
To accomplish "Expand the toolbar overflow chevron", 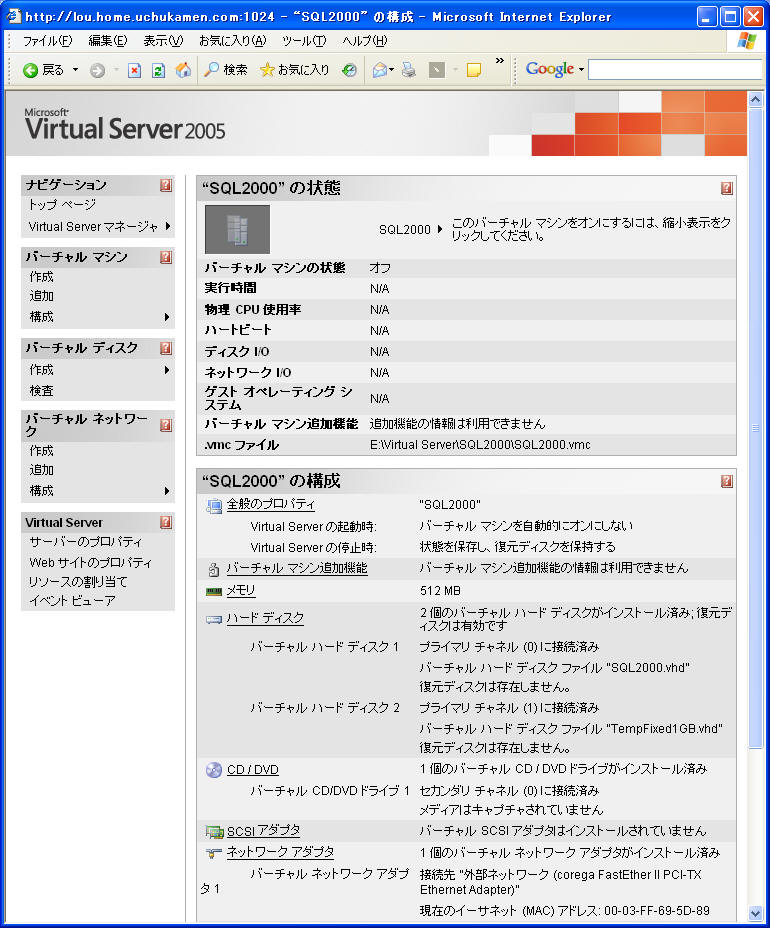I will pyautogui.click(x=500, y=60).
